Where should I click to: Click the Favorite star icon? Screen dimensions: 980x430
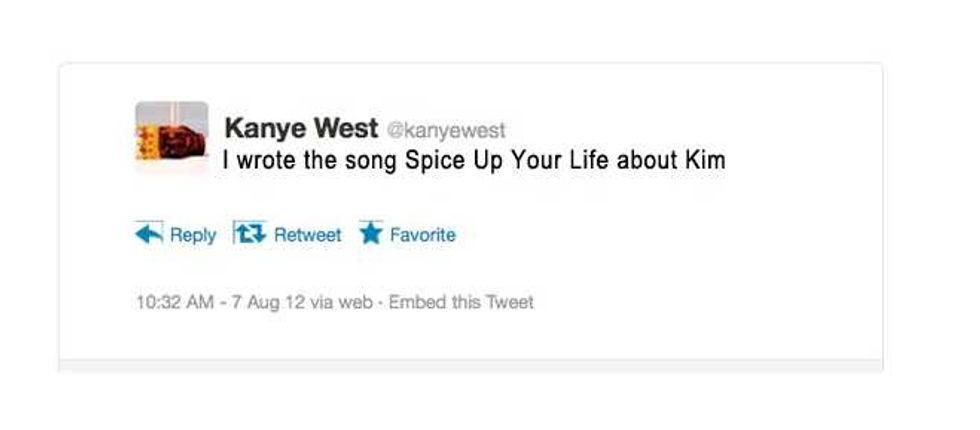tap(371, 235)
